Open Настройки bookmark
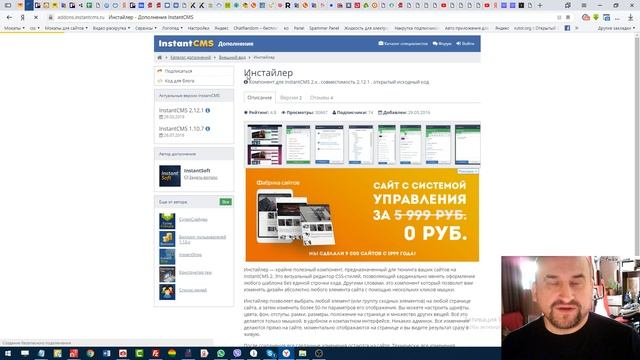This screenshot has height=360, width=640. 198,28
